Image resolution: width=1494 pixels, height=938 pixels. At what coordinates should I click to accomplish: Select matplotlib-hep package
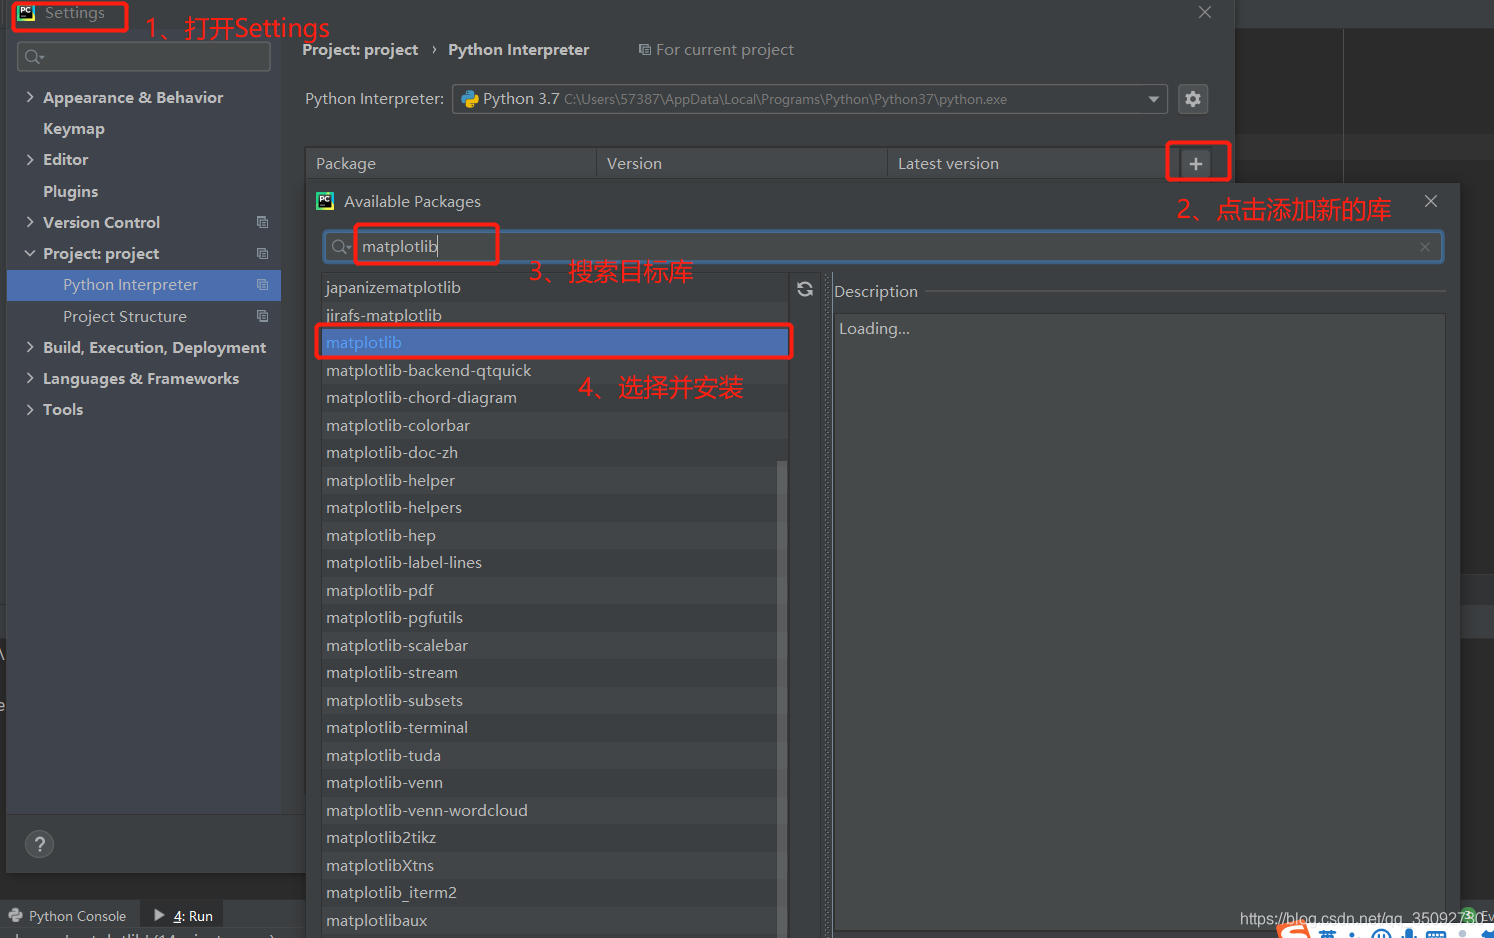[x=550, y=535]
